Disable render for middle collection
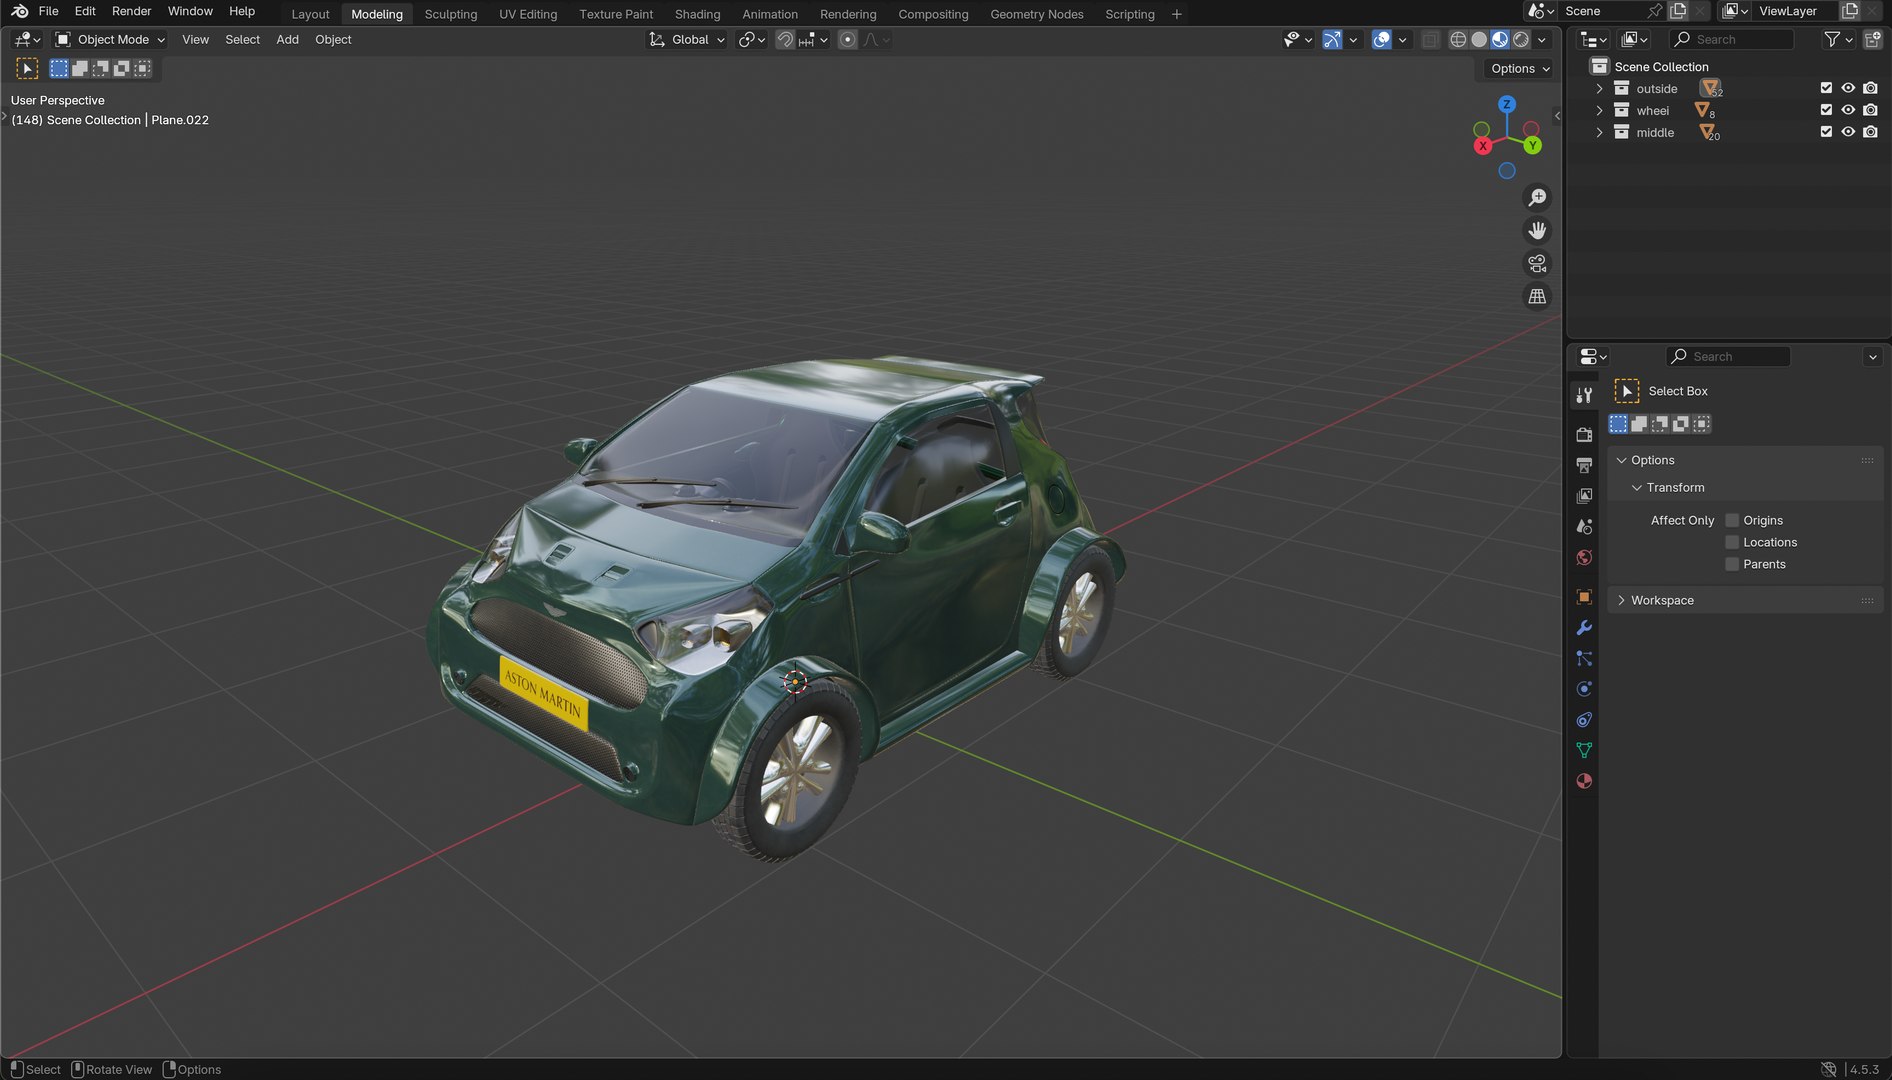This screenshot has width=1892, height=1080. (1870, 132)
